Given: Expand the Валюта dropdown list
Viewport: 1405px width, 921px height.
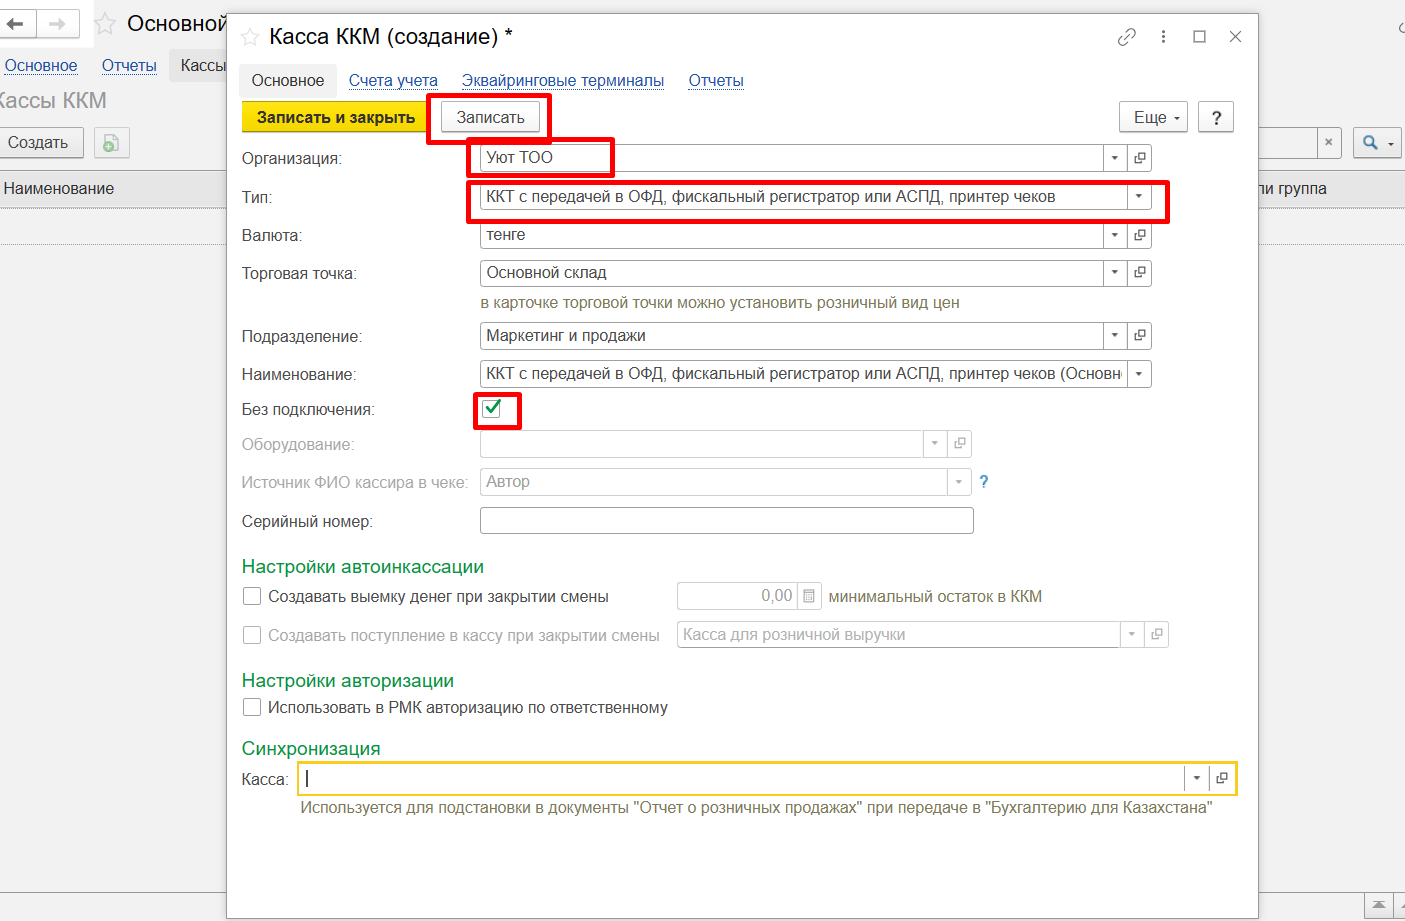Looking at the screenshot, I should (1115, 235).
